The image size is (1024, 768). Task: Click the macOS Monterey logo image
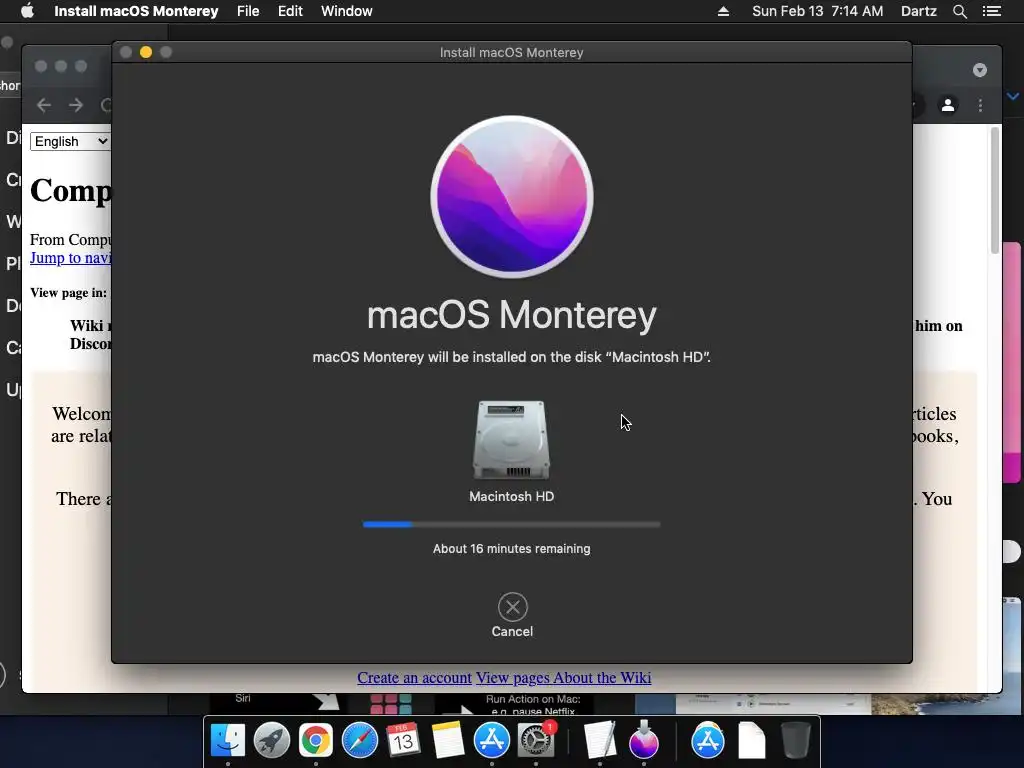coord(512,197)
